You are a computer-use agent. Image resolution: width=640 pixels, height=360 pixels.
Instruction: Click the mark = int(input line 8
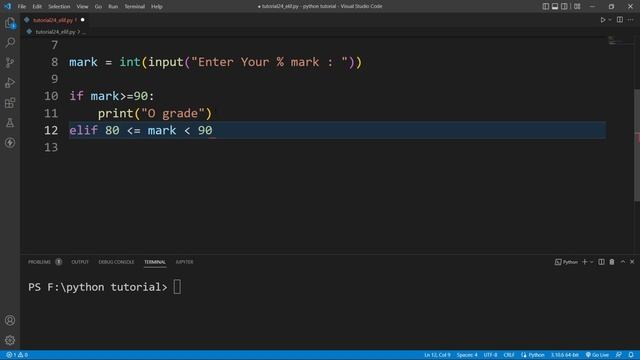tap(216, 62)
